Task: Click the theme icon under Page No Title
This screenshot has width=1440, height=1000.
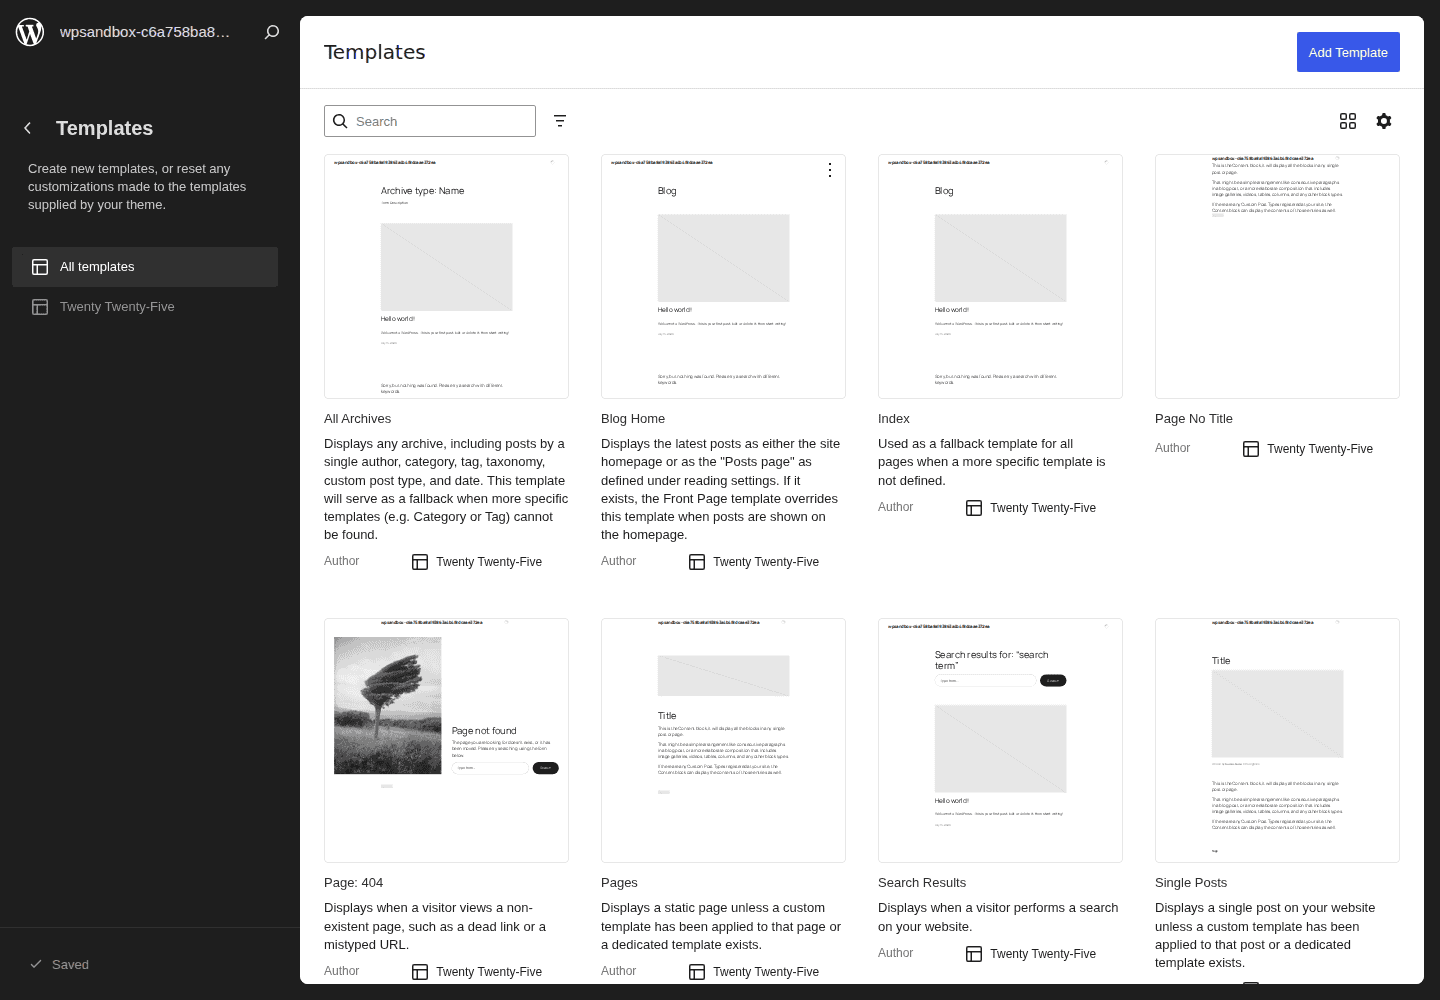Action: pyautogui.click(x=1251, y=449)
